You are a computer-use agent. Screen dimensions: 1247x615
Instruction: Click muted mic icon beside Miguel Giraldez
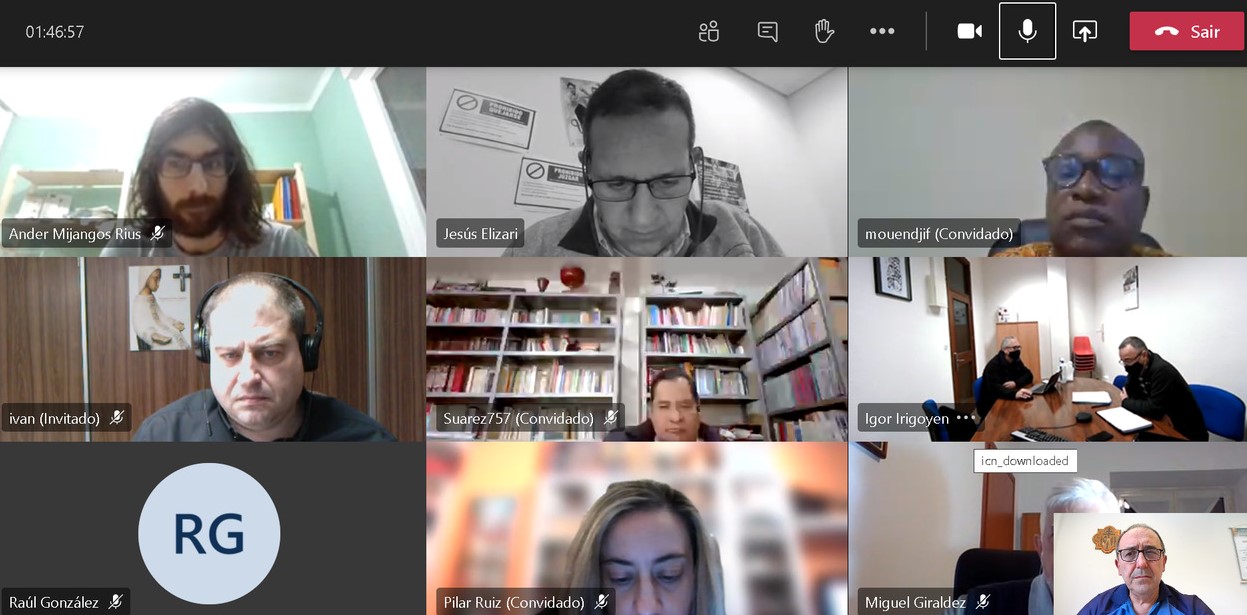(983, 602)
